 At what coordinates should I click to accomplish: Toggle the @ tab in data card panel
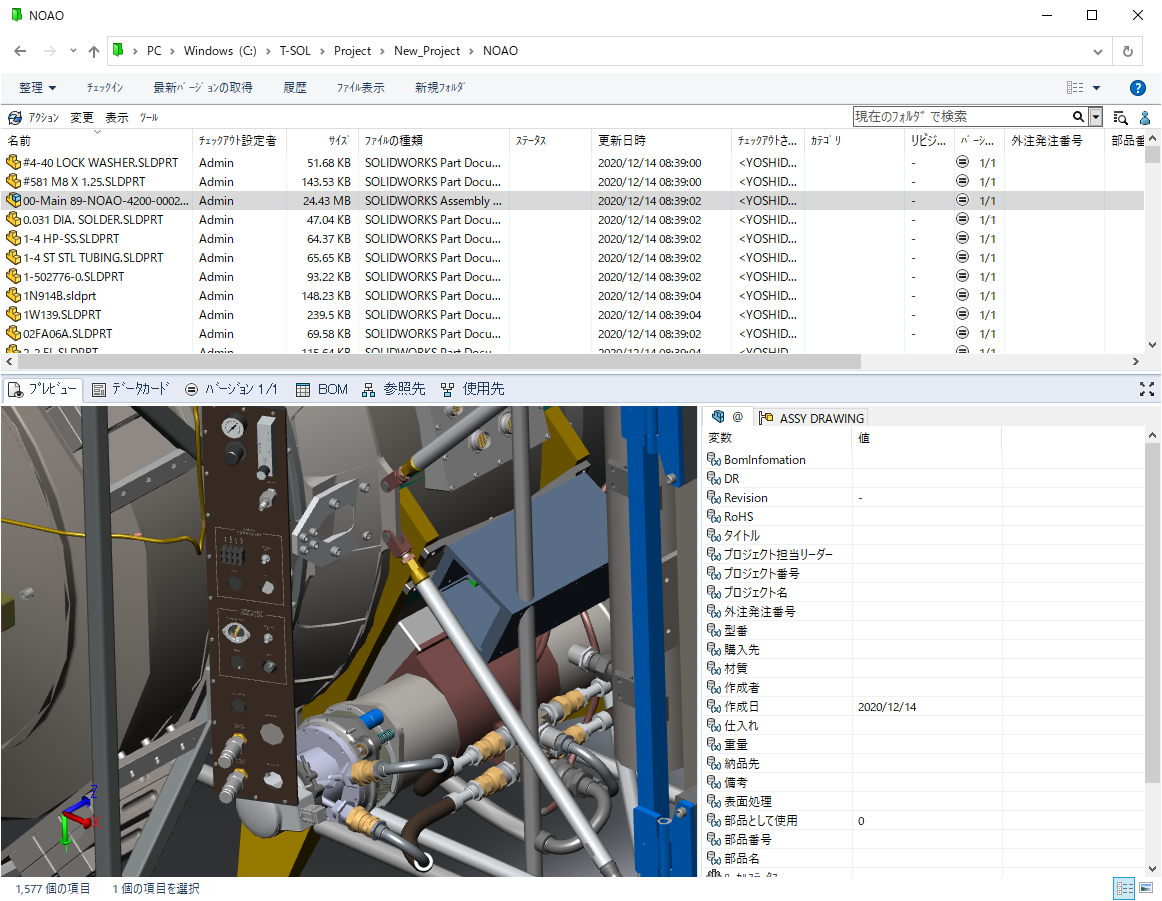pos(735,418)
